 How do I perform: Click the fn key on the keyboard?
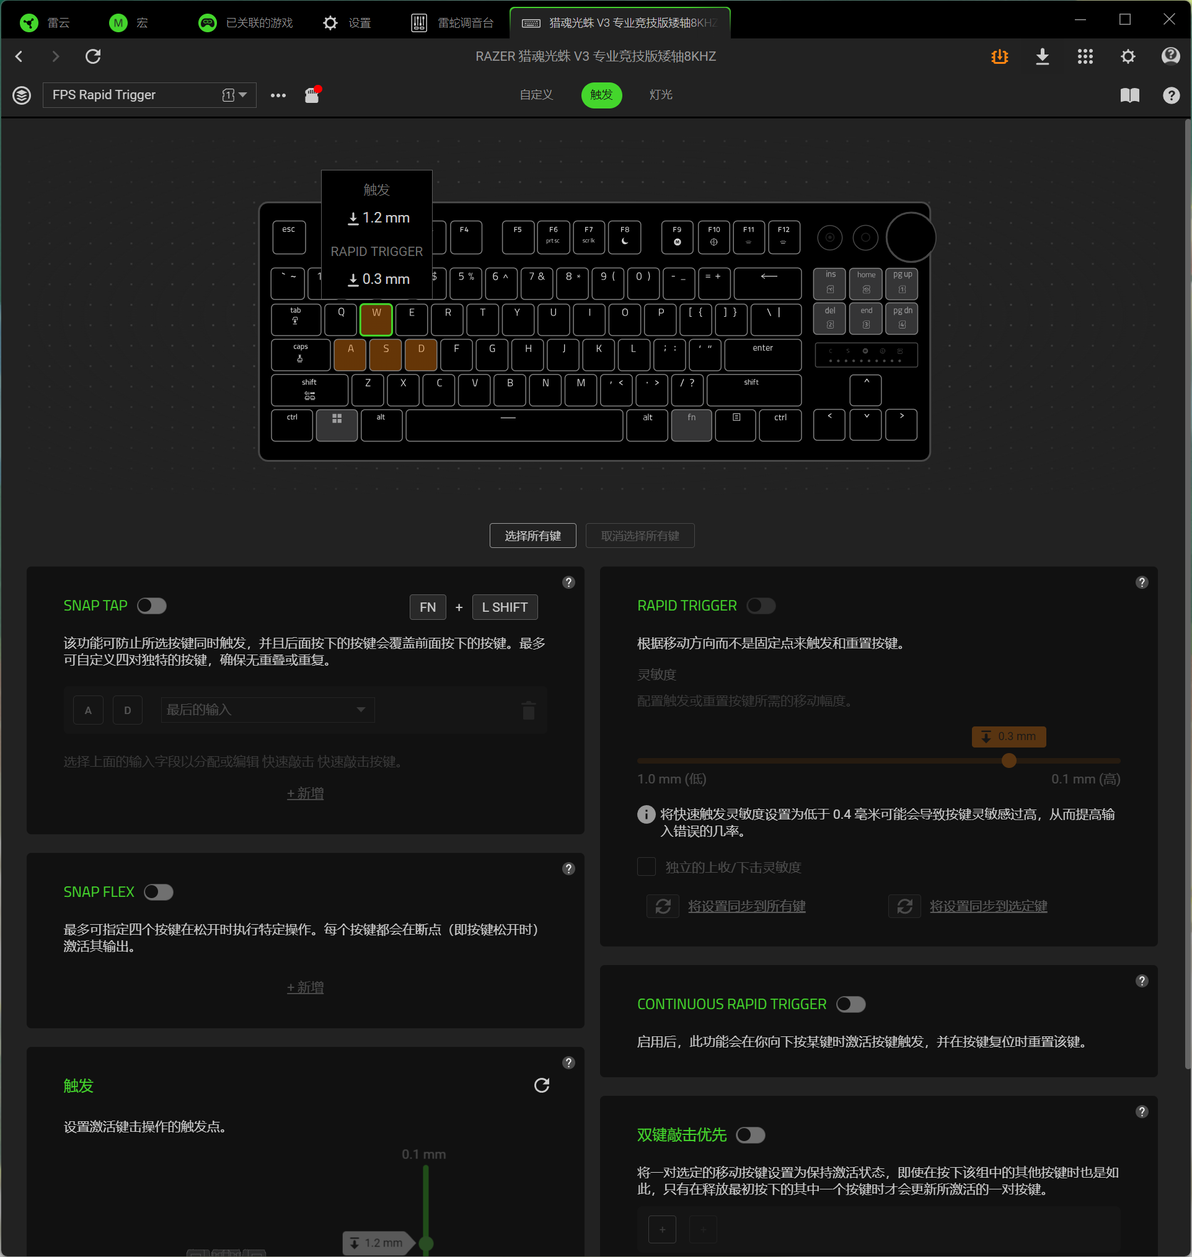[691, 425]
